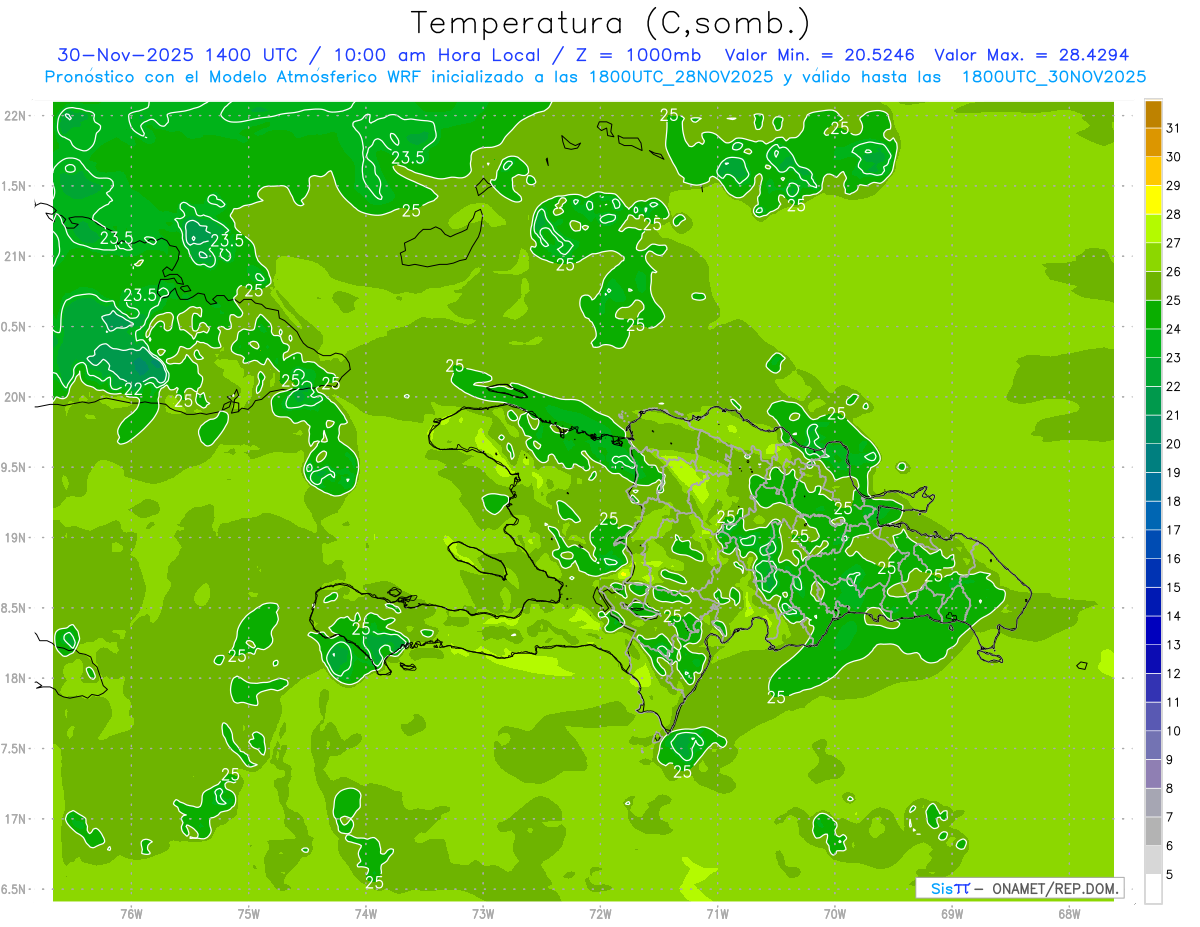The width and height of the screenshot is (1200, 927).
Task: Click the 71W longitude axis label
Action: coord(717,913)
